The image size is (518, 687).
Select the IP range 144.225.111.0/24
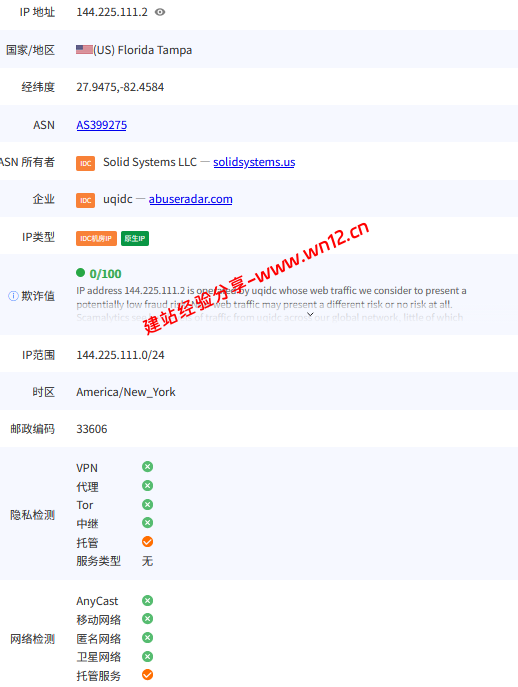[x=121, y=355]
